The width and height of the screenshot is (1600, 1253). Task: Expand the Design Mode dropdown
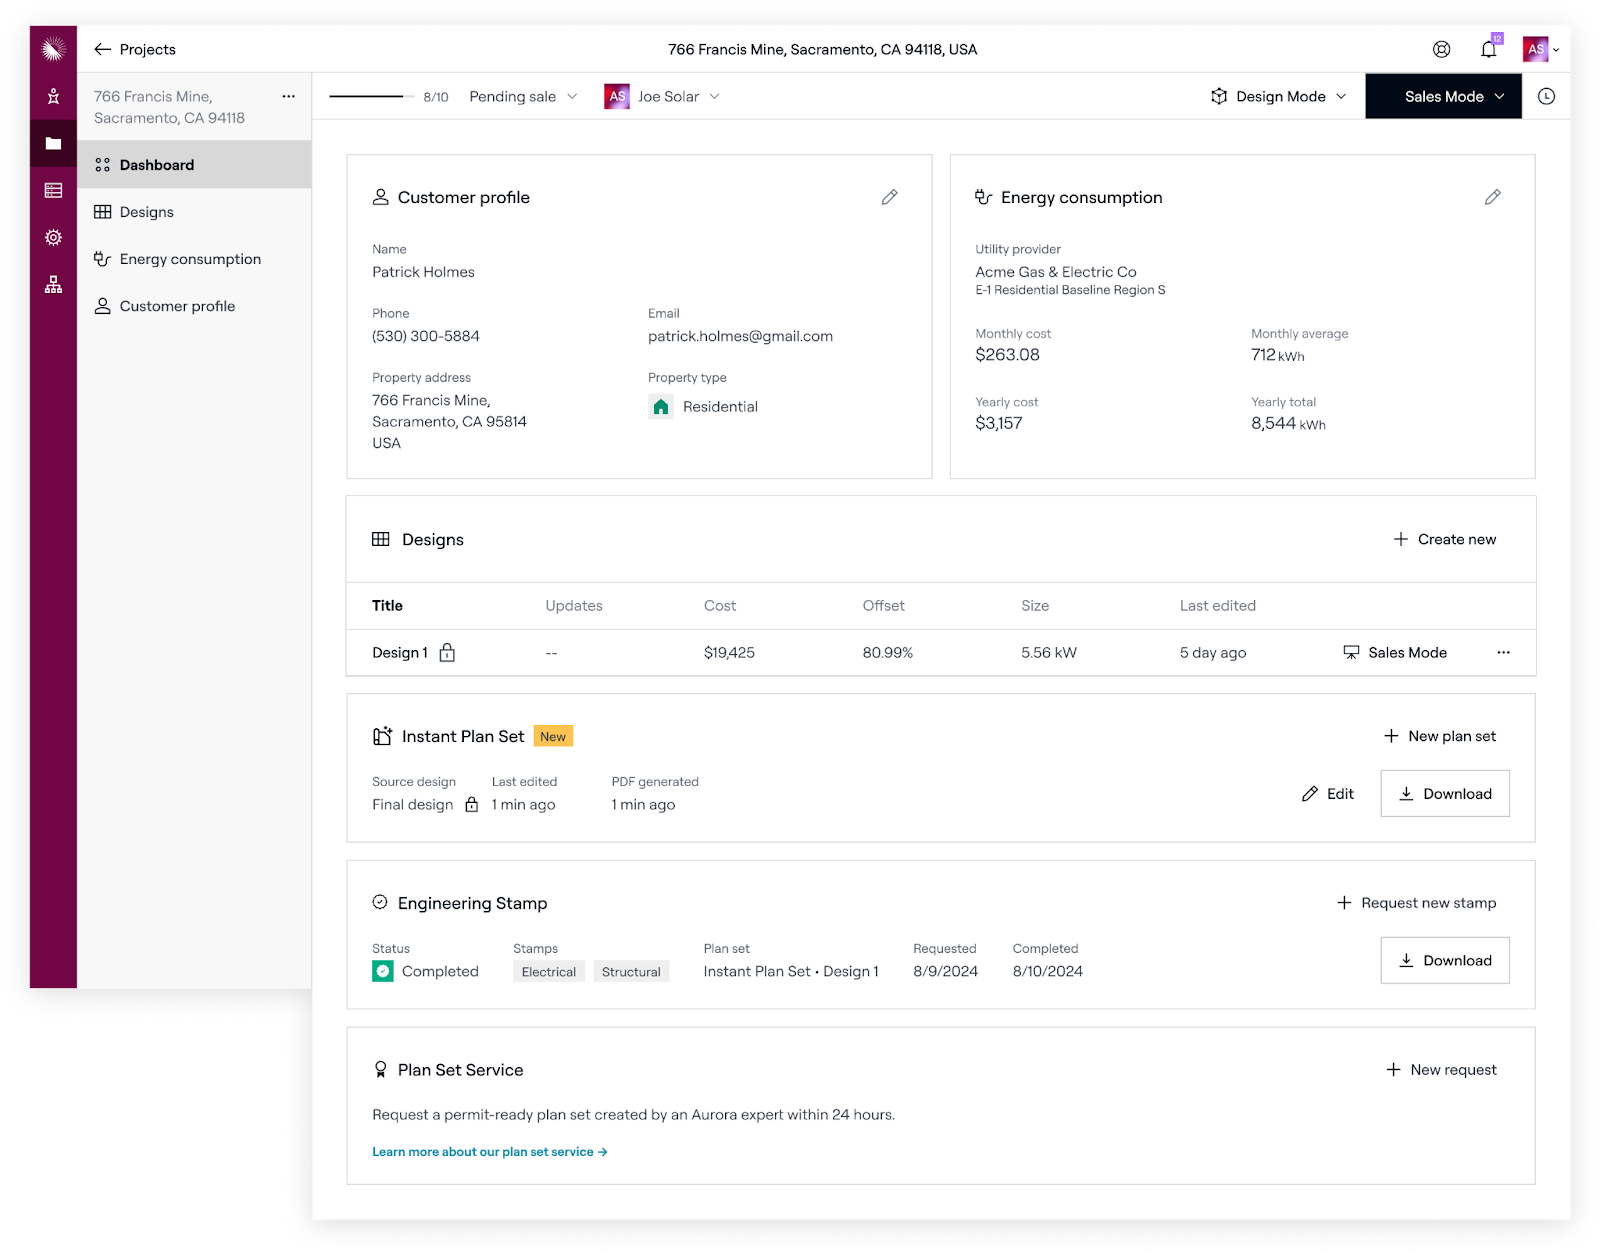tap(1278, 96)
